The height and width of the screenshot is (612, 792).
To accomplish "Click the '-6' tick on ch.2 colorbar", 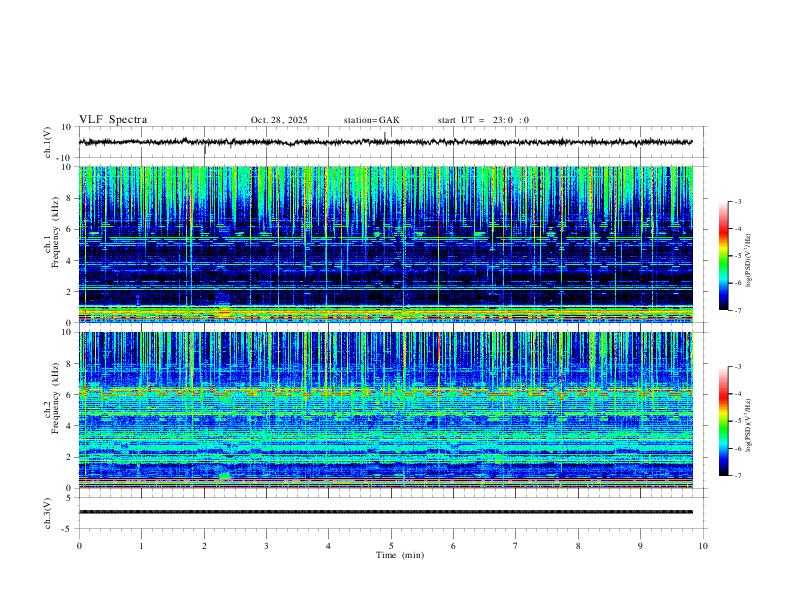I will pyautogui.click(x=737, y=448).
